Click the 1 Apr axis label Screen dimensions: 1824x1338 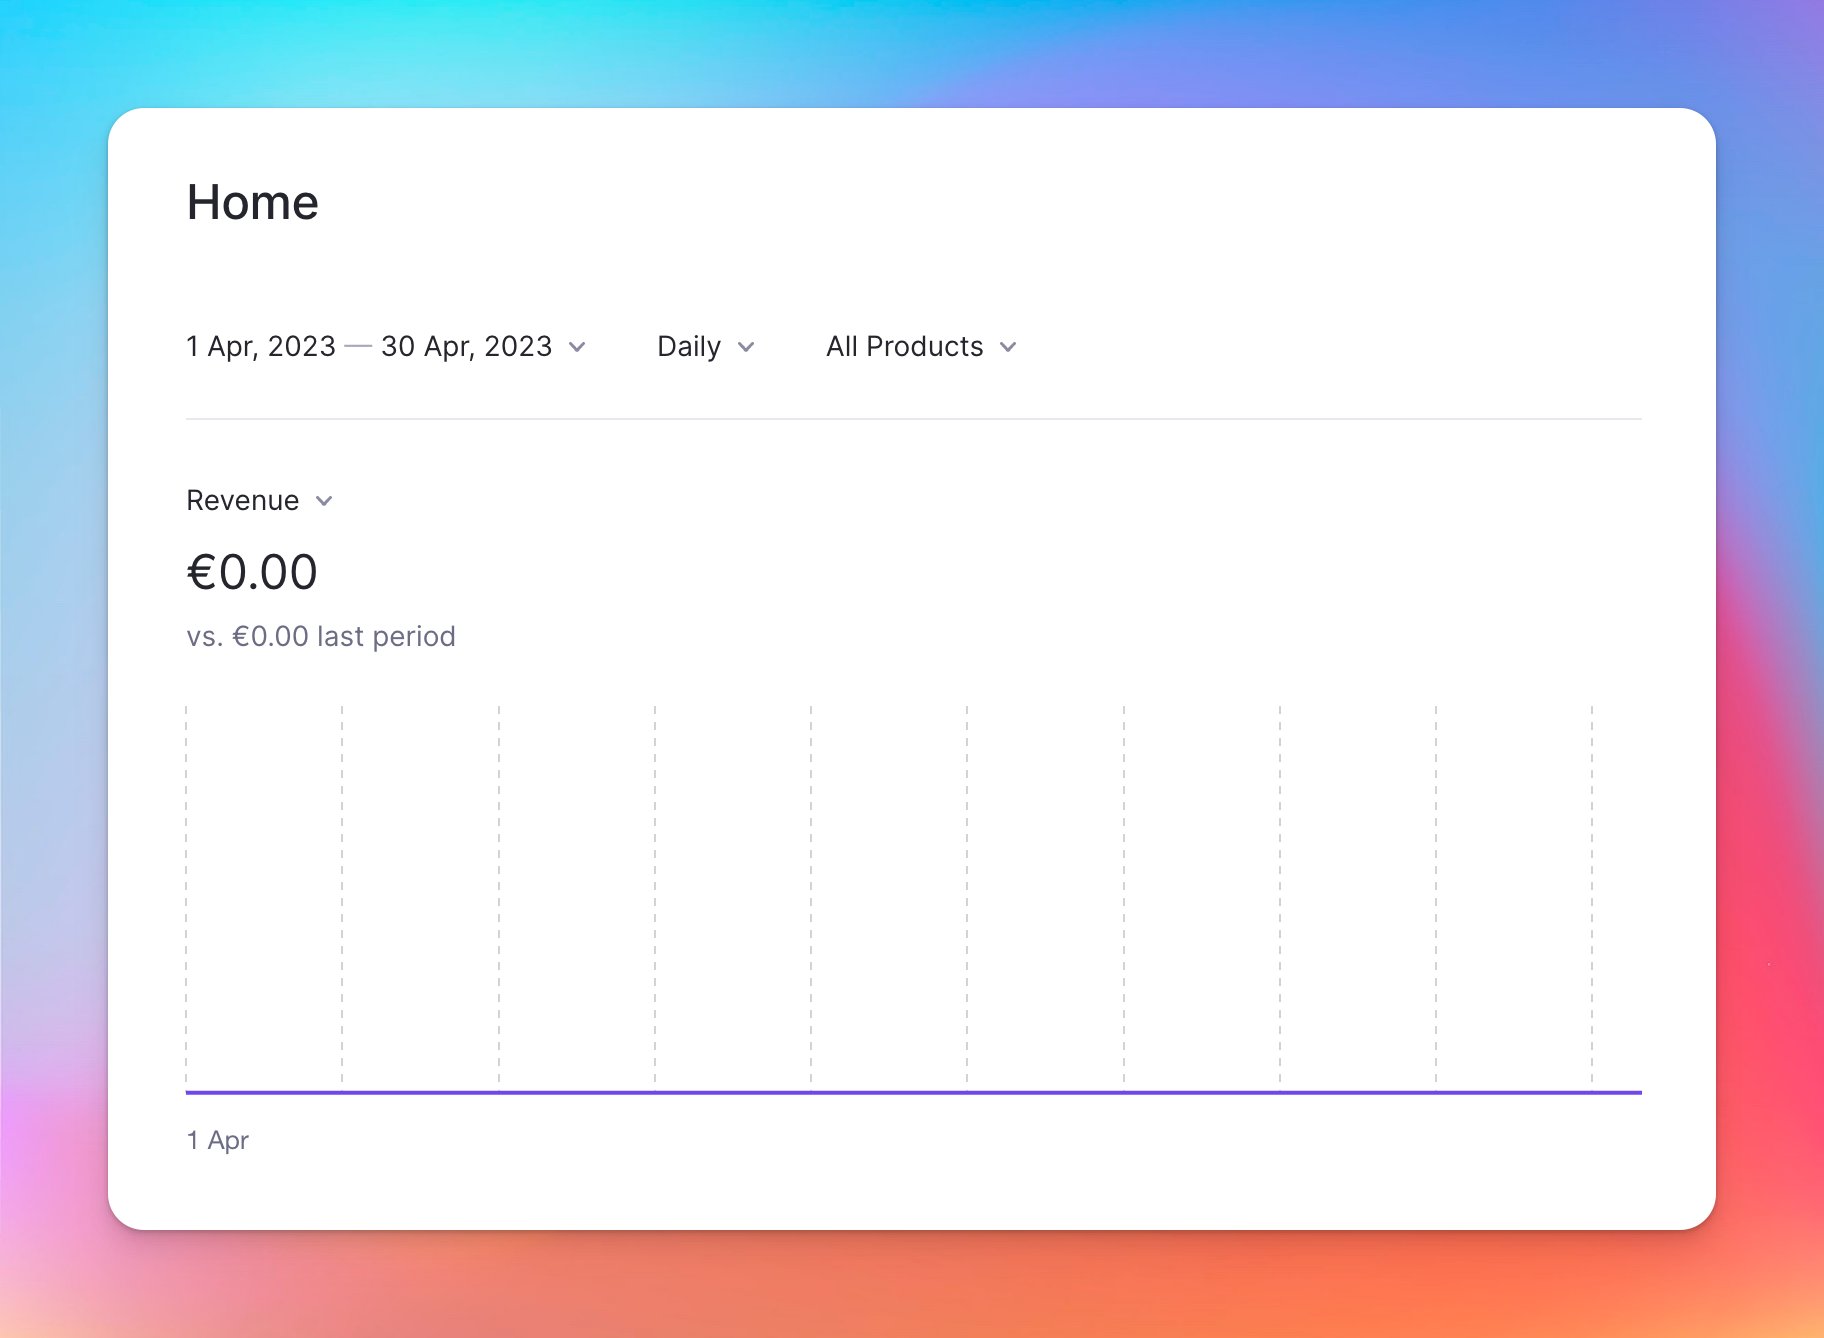point(218,1140)
